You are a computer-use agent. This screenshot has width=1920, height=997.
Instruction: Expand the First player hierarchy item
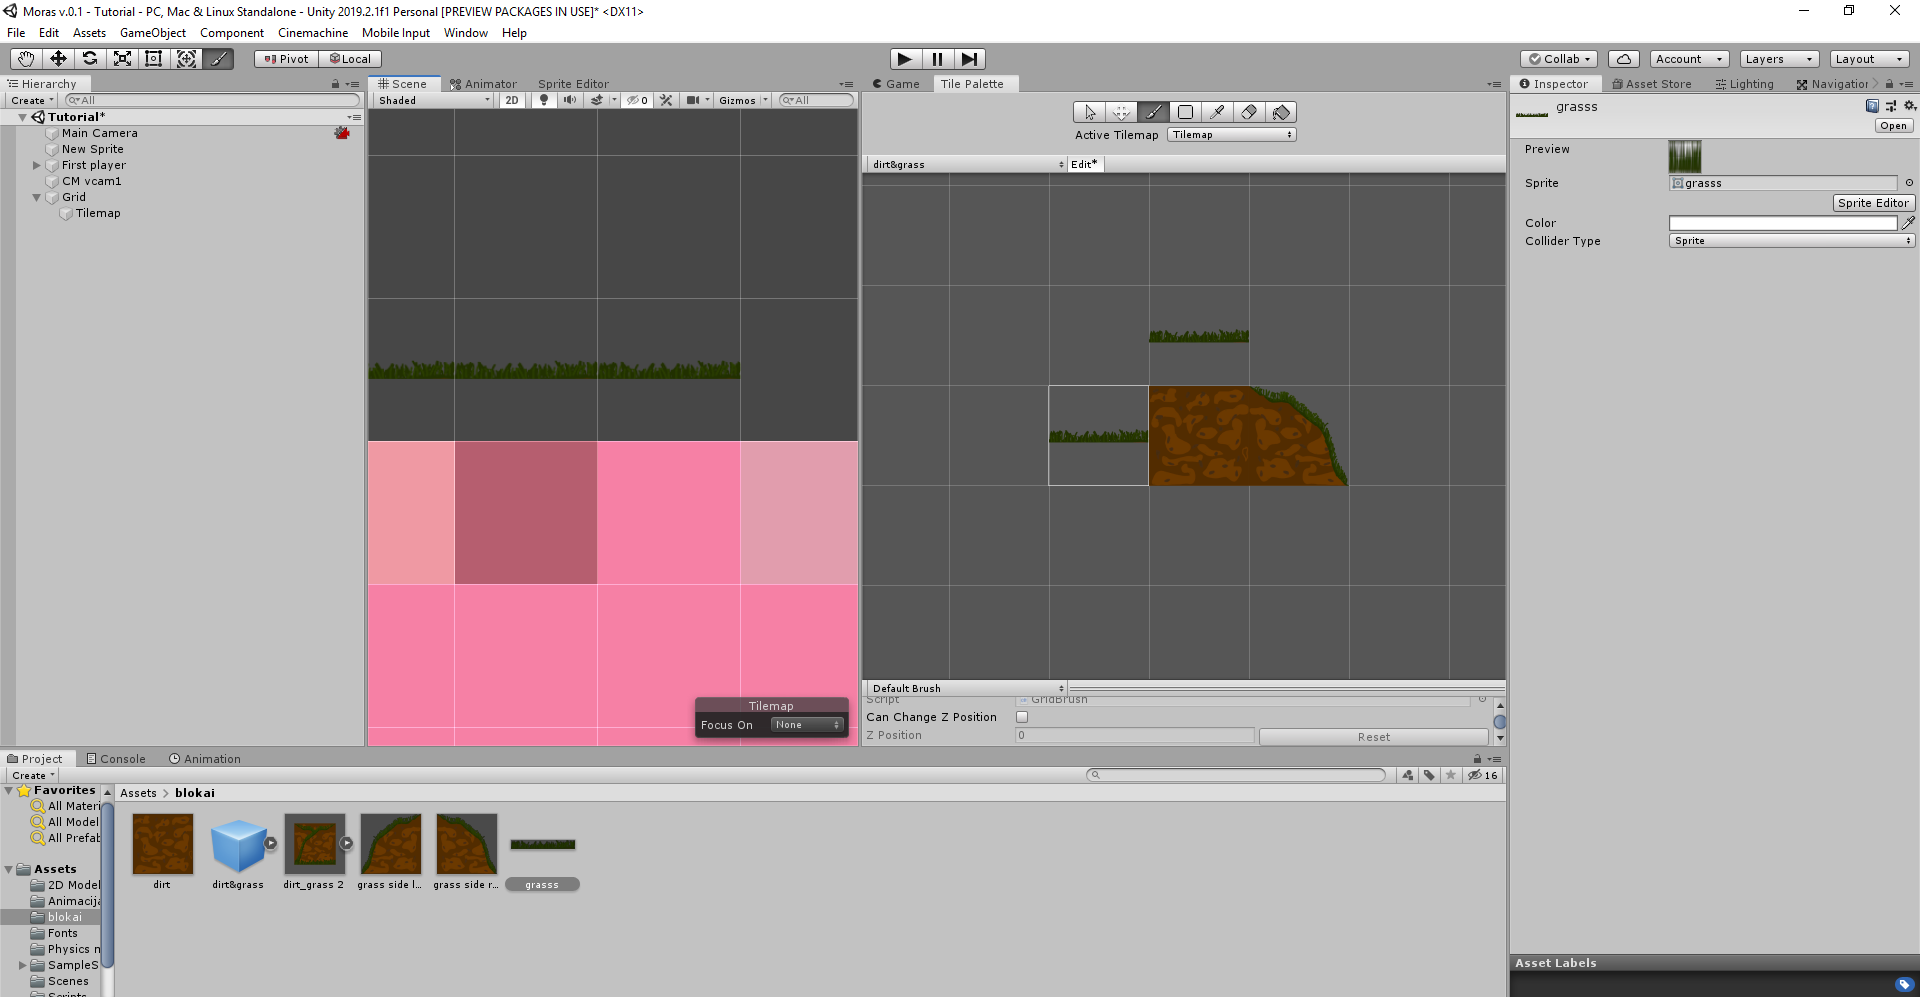[x=37, y=165]
